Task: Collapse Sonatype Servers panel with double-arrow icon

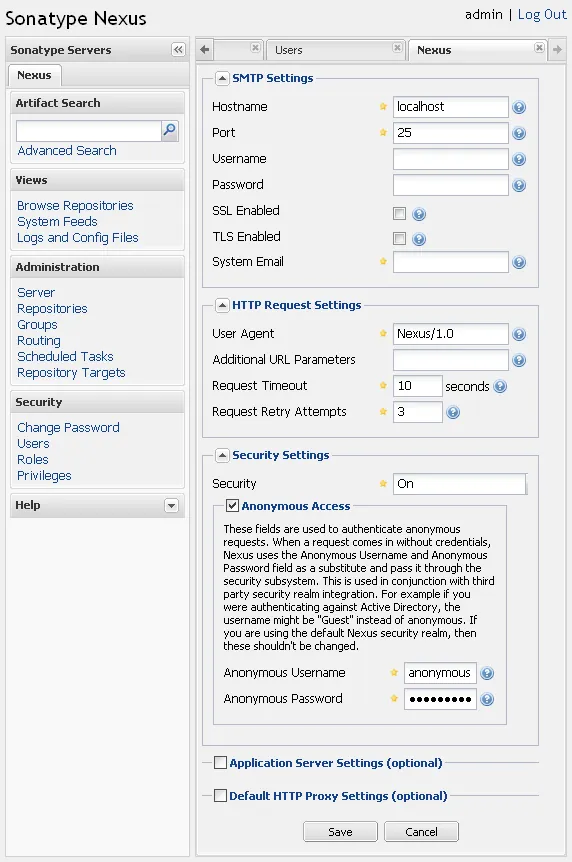Action: coord(178,50)
